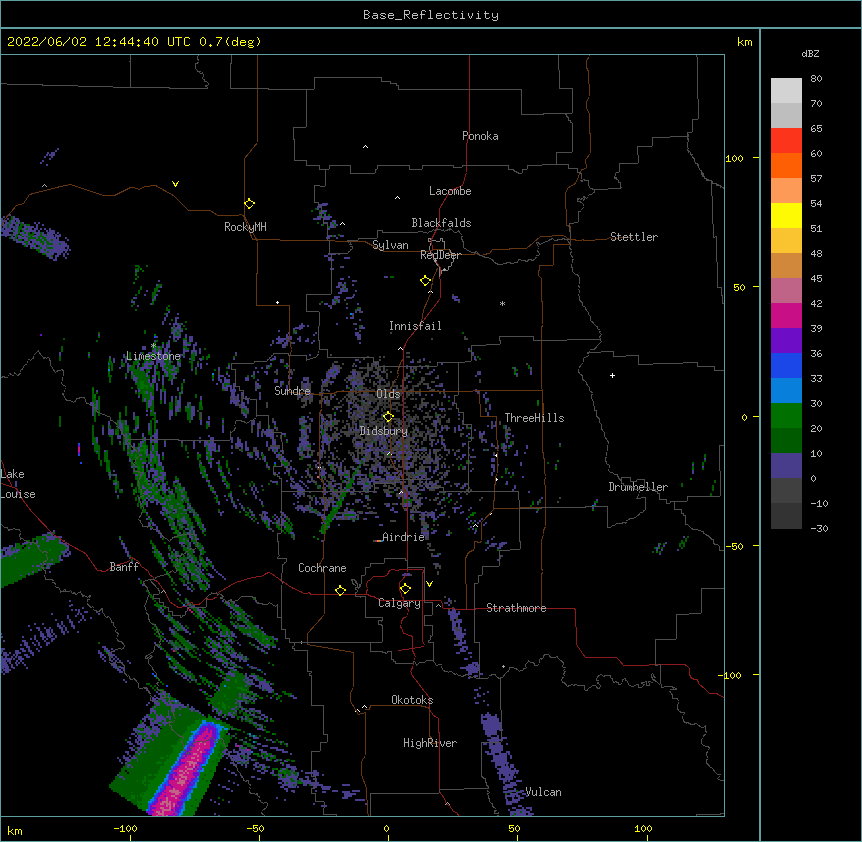Select the yellow diamond marker above Calgary label
Image resolution: width=862 pixels, height=842 pixels.
(405, 589)
